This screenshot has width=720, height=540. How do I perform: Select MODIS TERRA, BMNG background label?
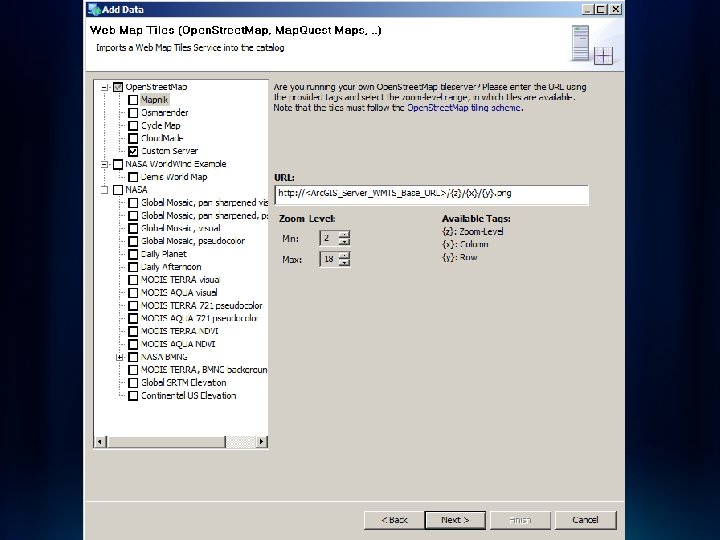pyautogui.click(x=204, y=370)
